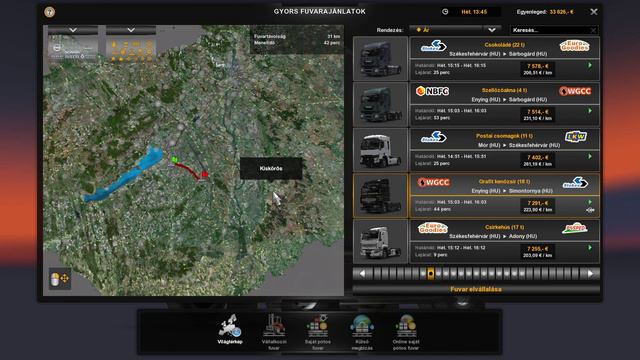The image size is (640, 360).
Task: Click price 7 291,- € on Grafit kenőzsír
Action: [538, 203]
